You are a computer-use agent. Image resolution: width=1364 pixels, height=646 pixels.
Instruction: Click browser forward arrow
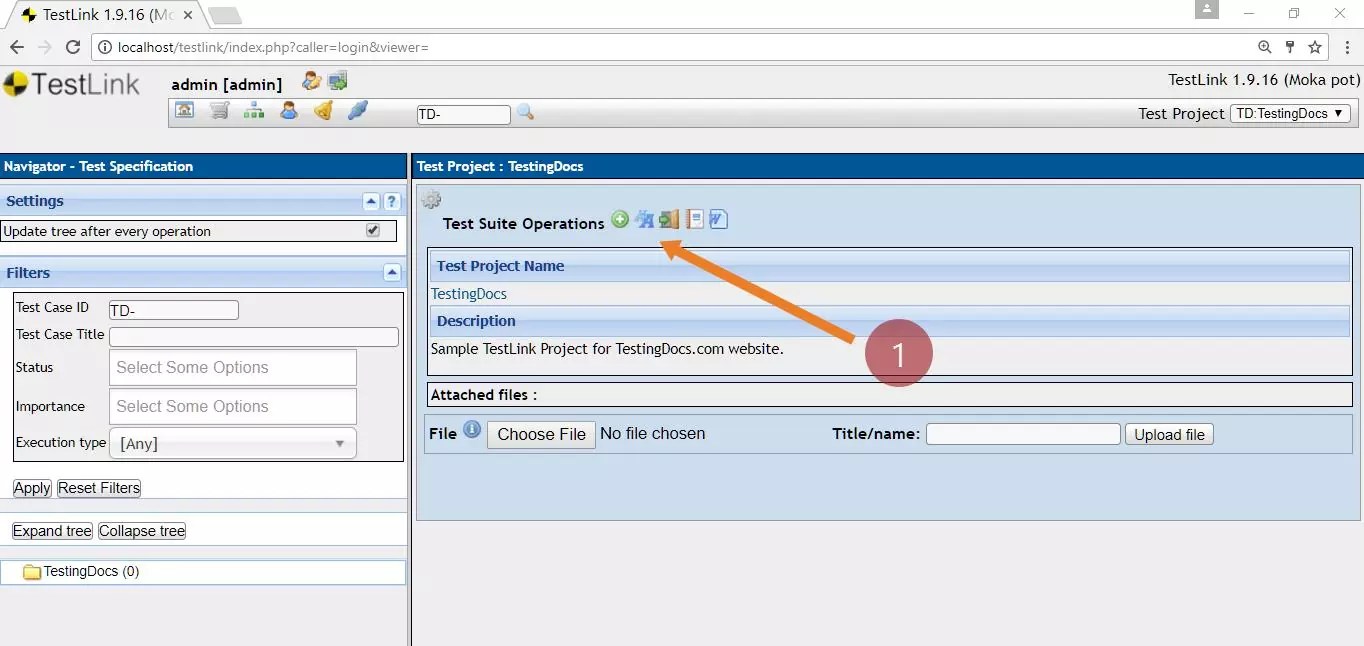pyautogui.click(x=44, y=47)
